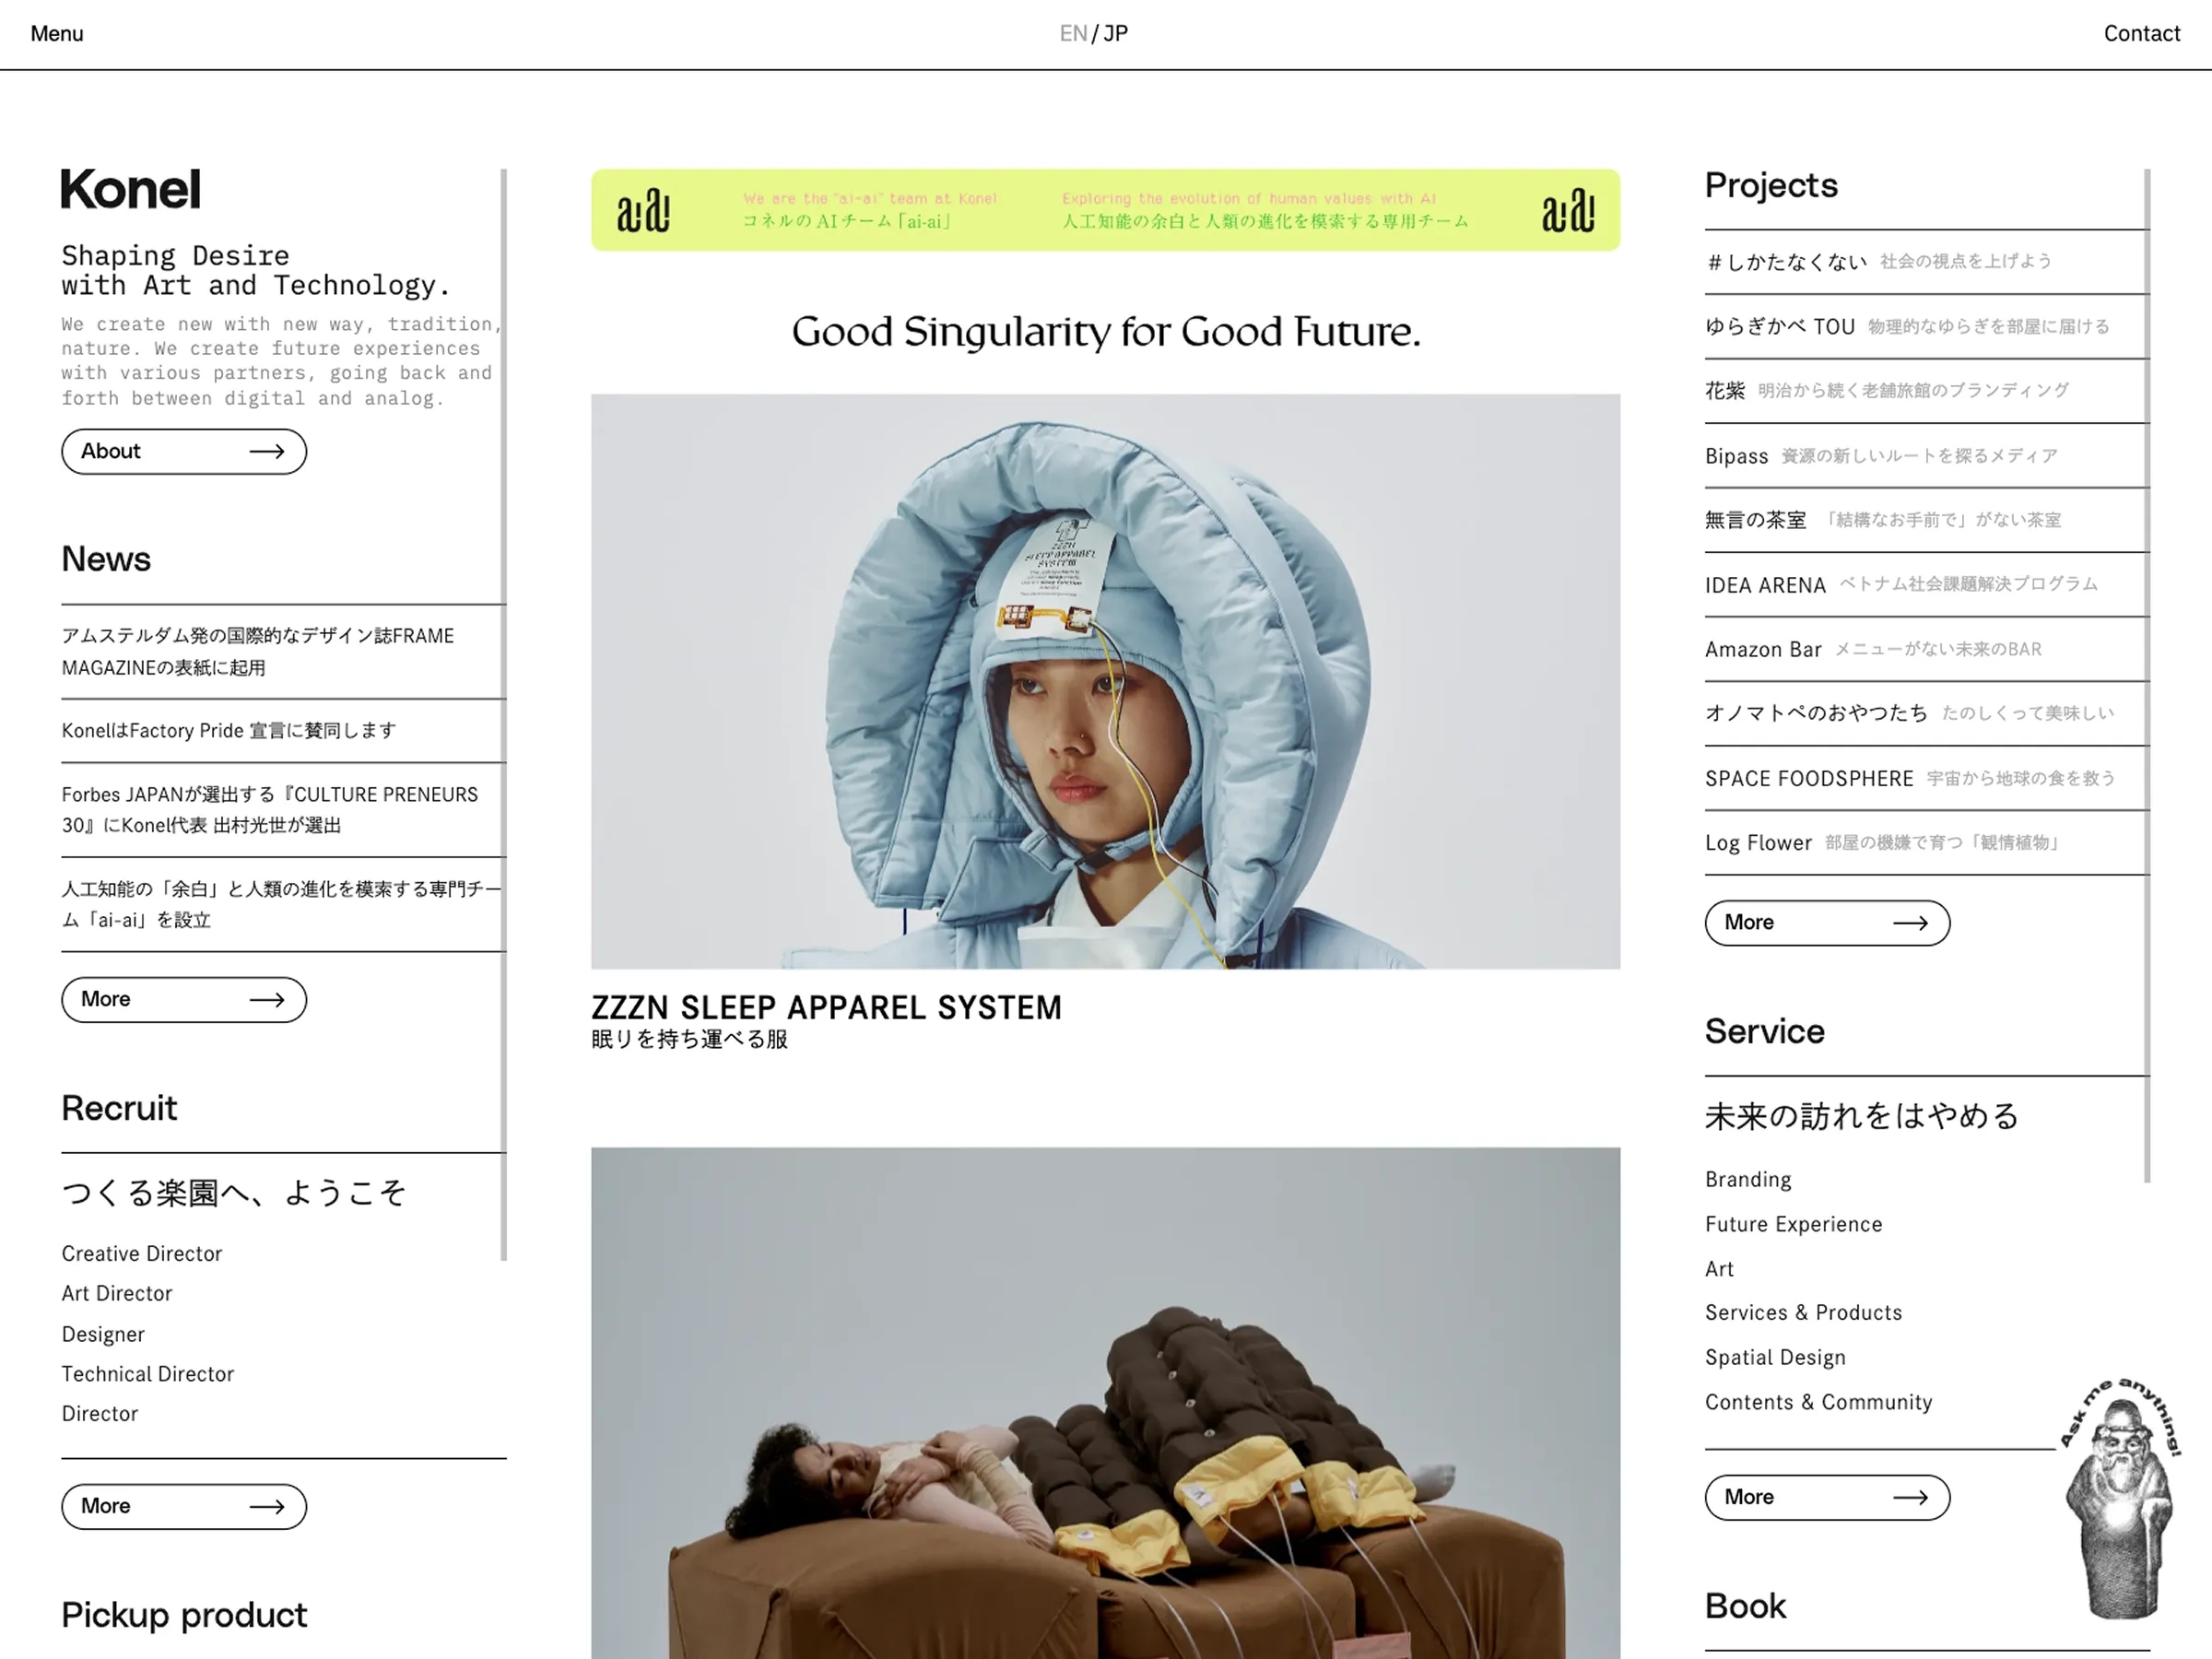
Task: Open the Menu in the top bar
Action: click(57, 34)
